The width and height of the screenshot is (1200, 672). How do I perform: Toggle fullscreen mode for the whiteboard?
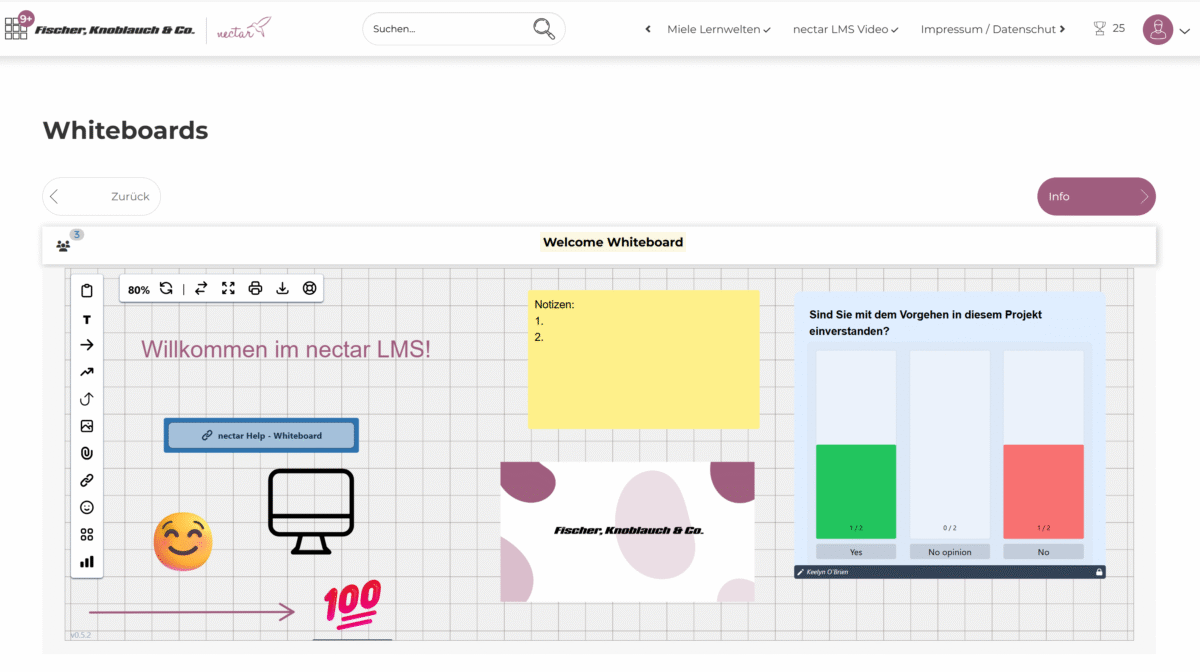click(x=228, y=289)
